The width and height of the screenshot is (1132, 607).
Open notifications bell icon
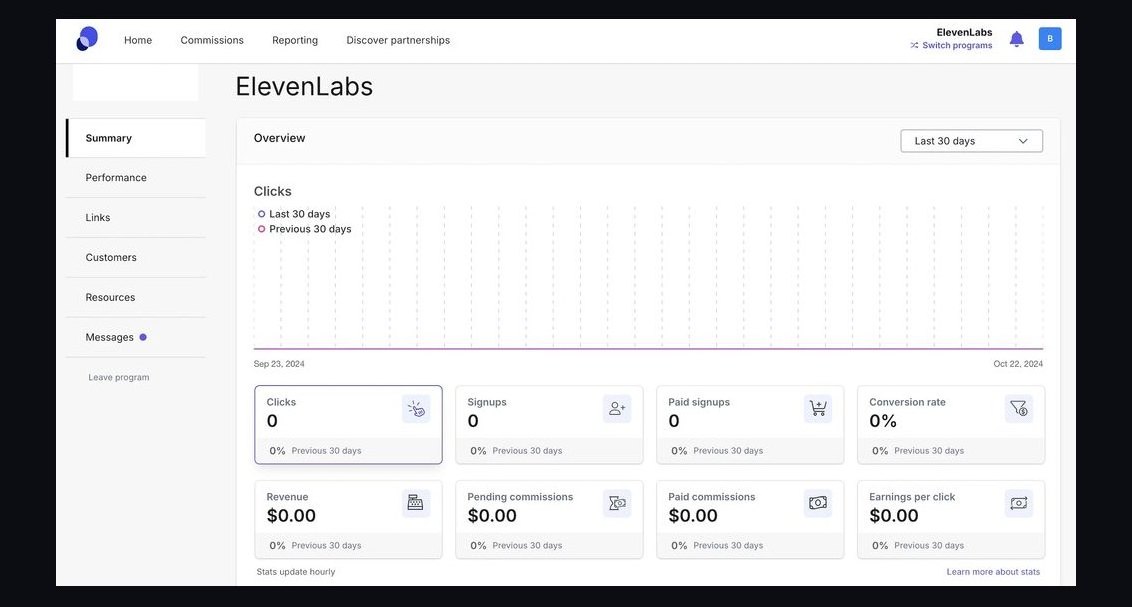pos(1016,39)
